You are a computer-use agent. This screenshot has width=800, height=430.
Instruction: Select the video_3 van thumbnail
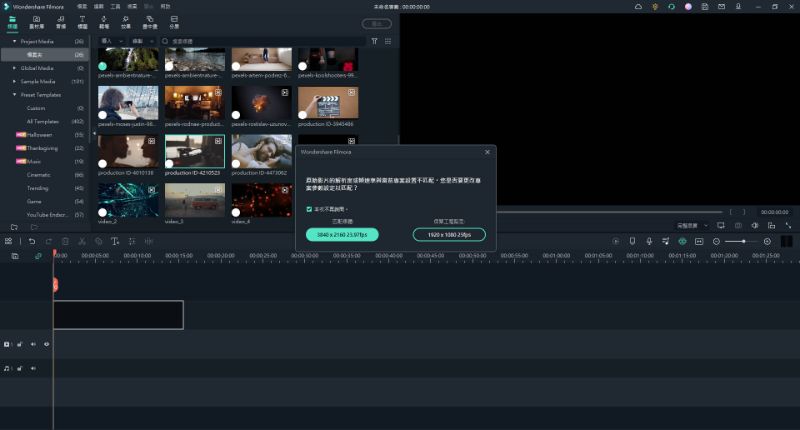click(x=194, y=200)
